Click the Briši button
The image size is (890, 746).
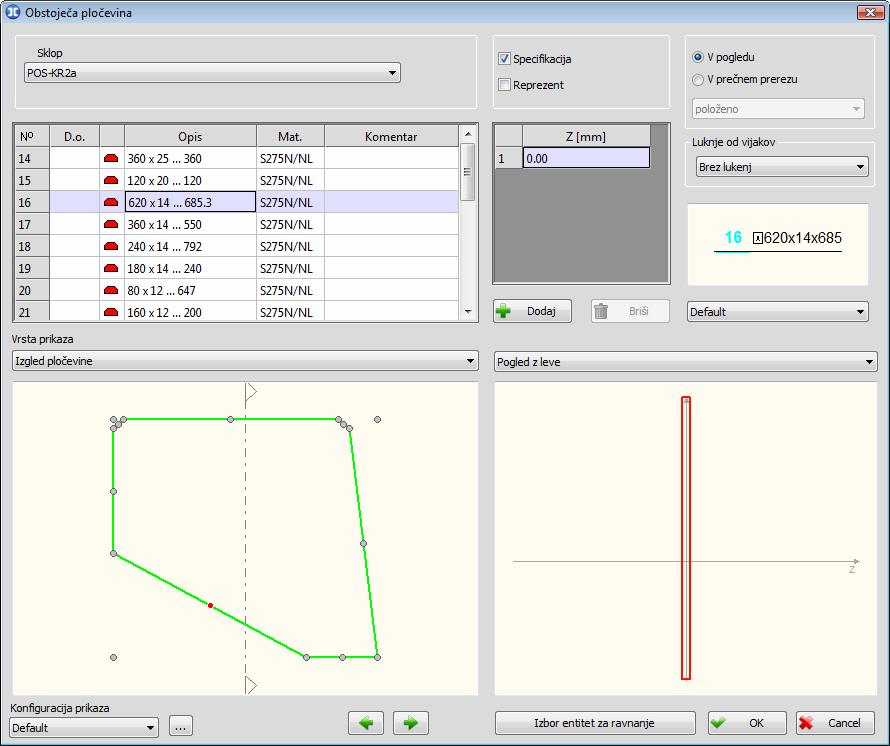click(630, 311)
